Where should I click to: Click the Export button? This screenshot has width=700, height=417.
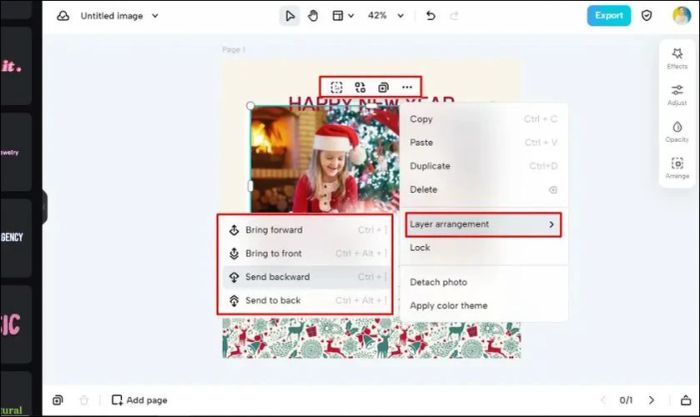pos(608,16)
